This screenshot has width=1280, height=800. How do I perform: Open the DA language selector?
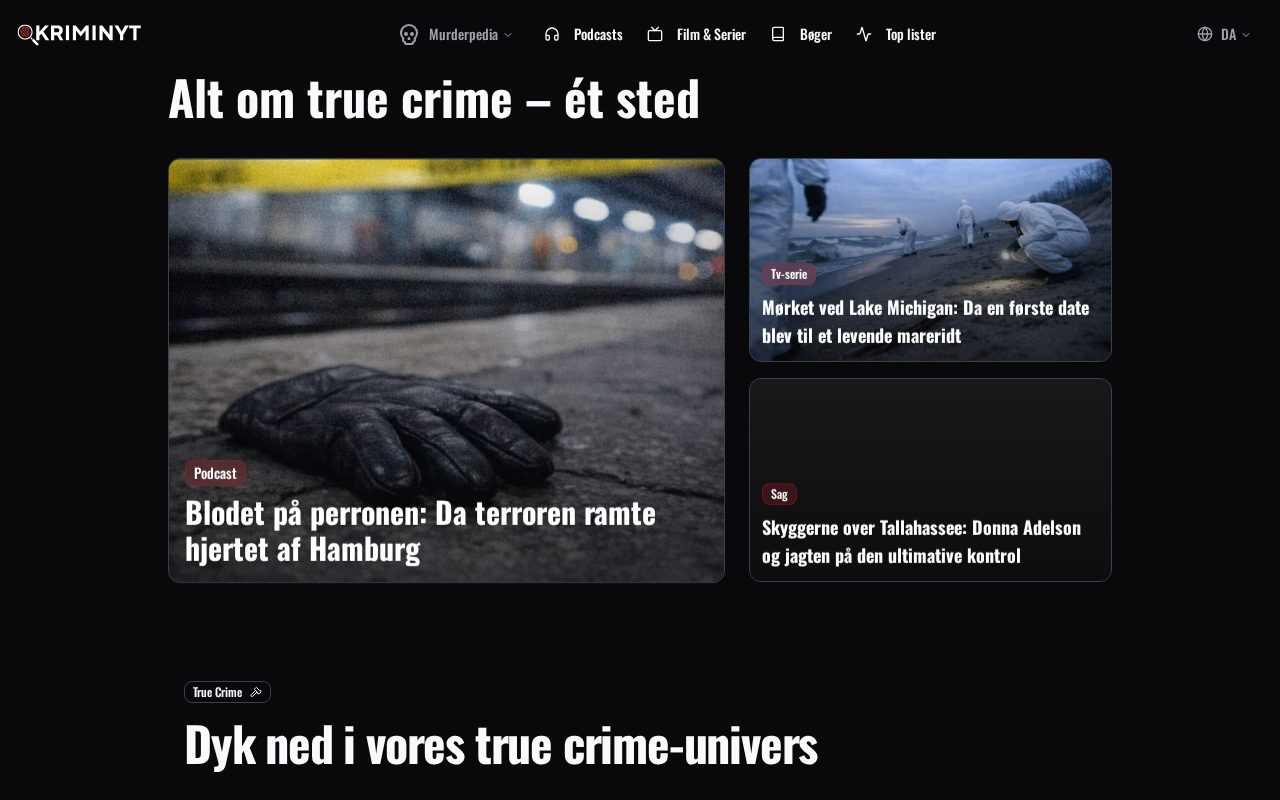pos(1225,34)
